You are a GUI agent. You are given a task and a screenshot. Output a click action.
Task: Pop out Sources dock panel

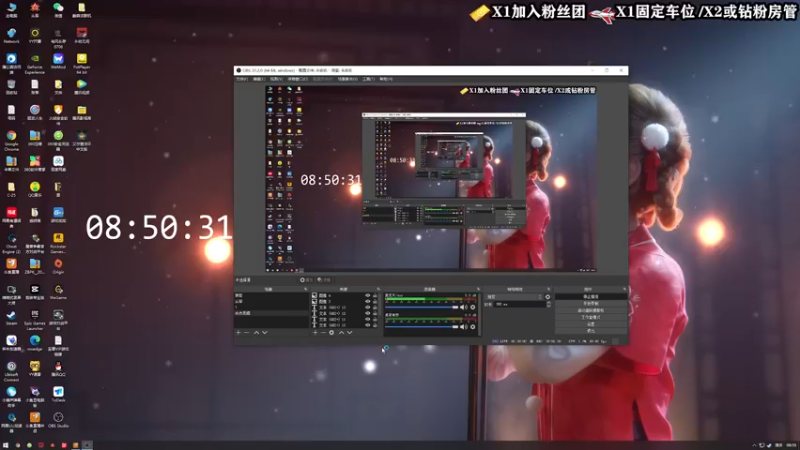point(378,289)
